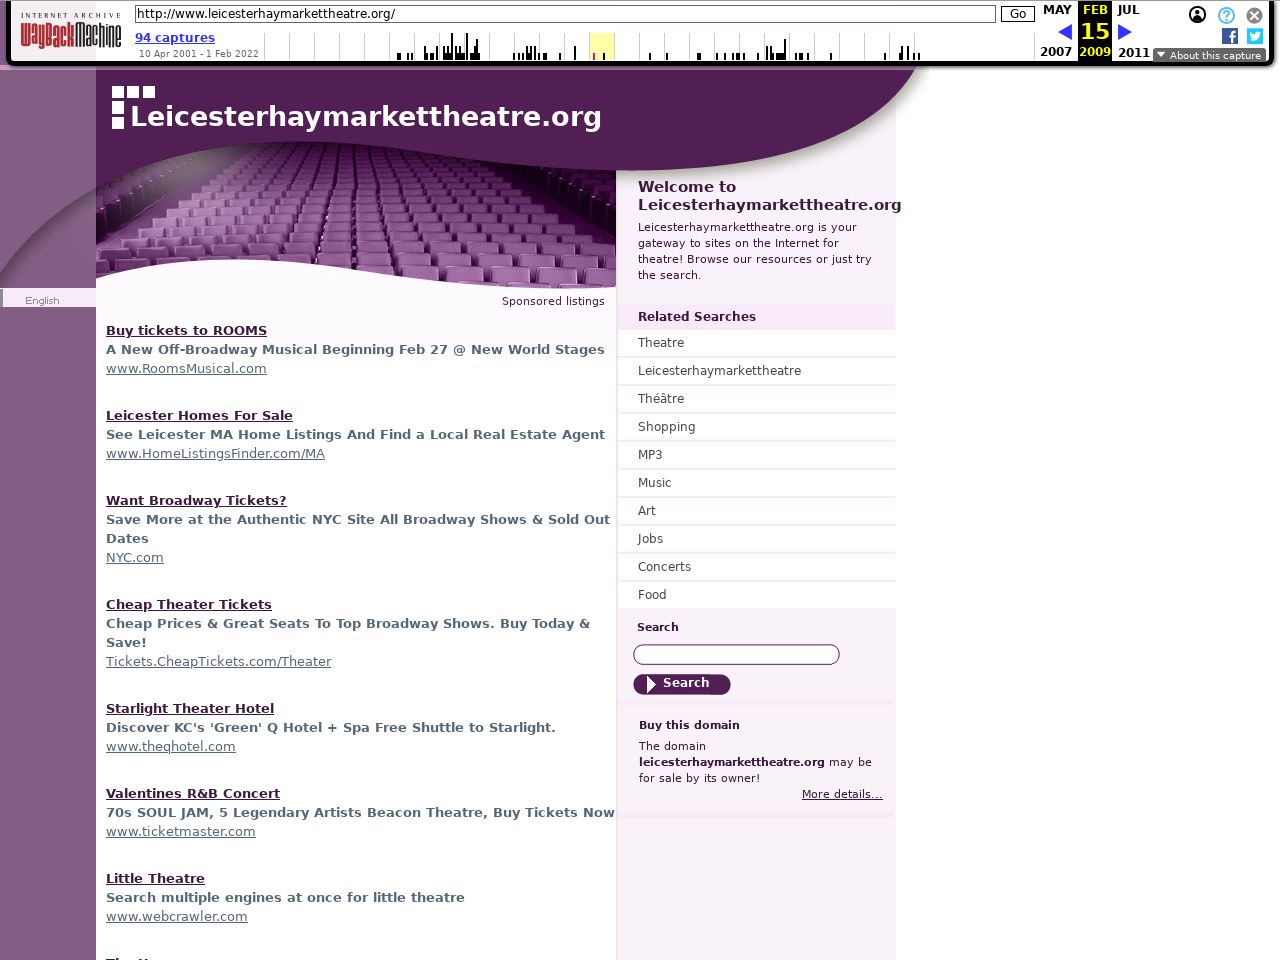
Task: Select the 2011 capture year
Action: 1133,52
